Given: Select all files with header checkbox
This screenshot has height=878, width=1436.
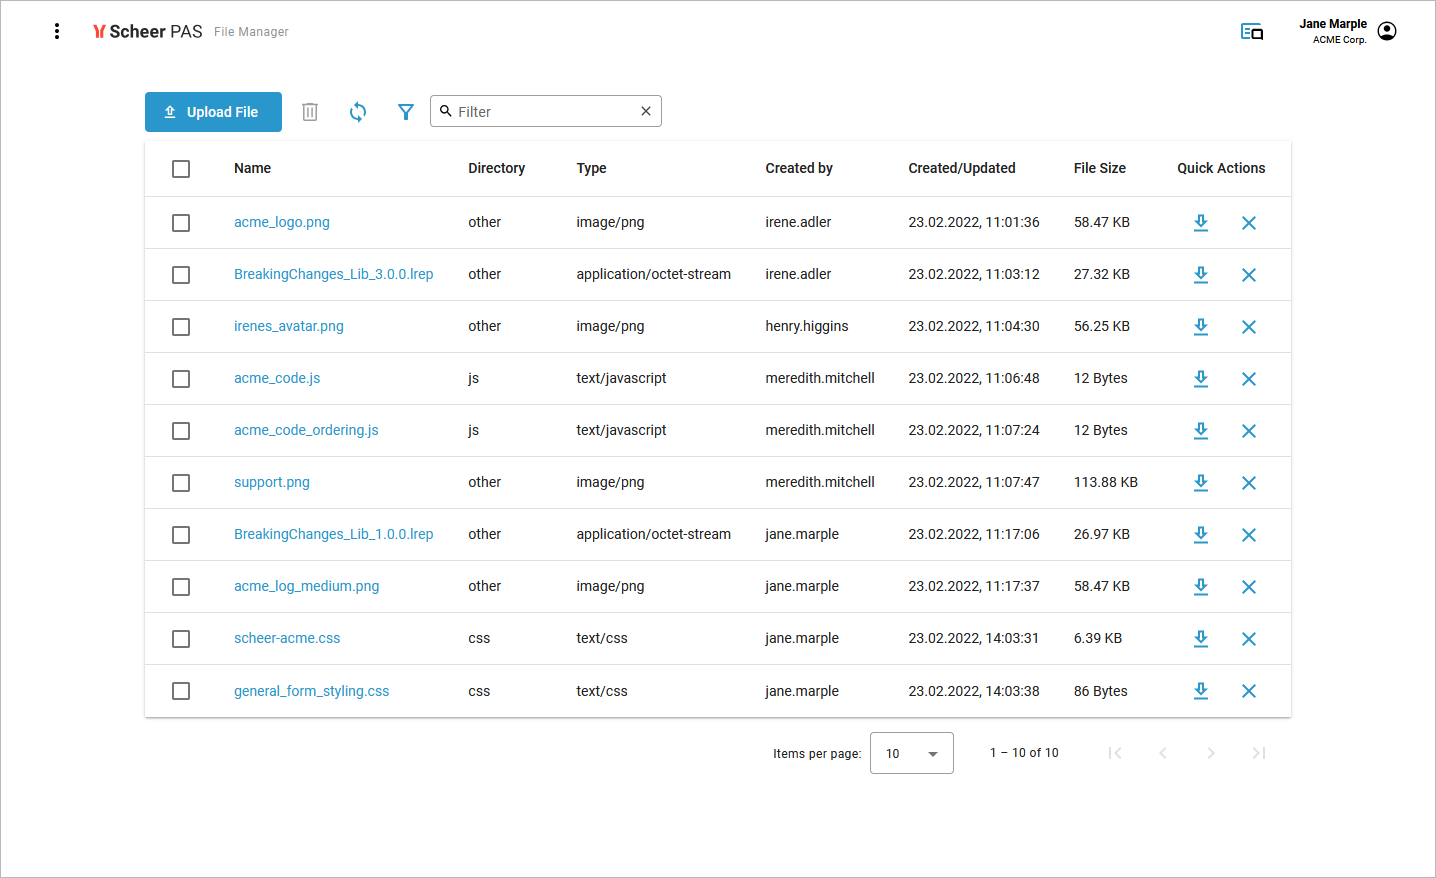Looking at the screenshot, I should point(181,169).
